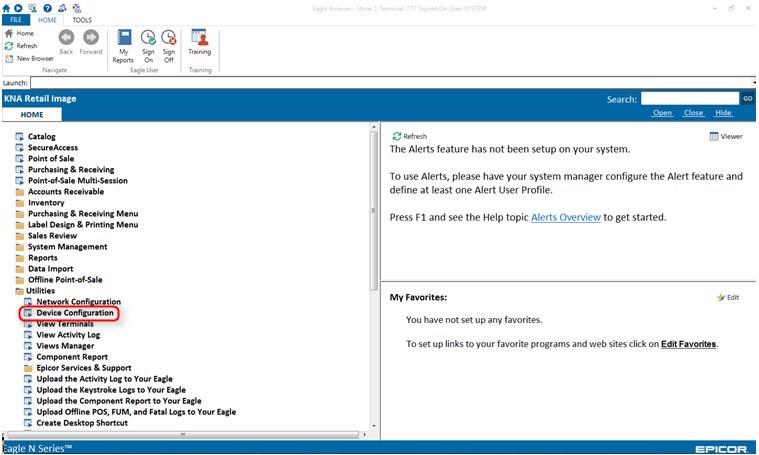
Task: Click into the Search input field
Action: click(x=689, y=99)
